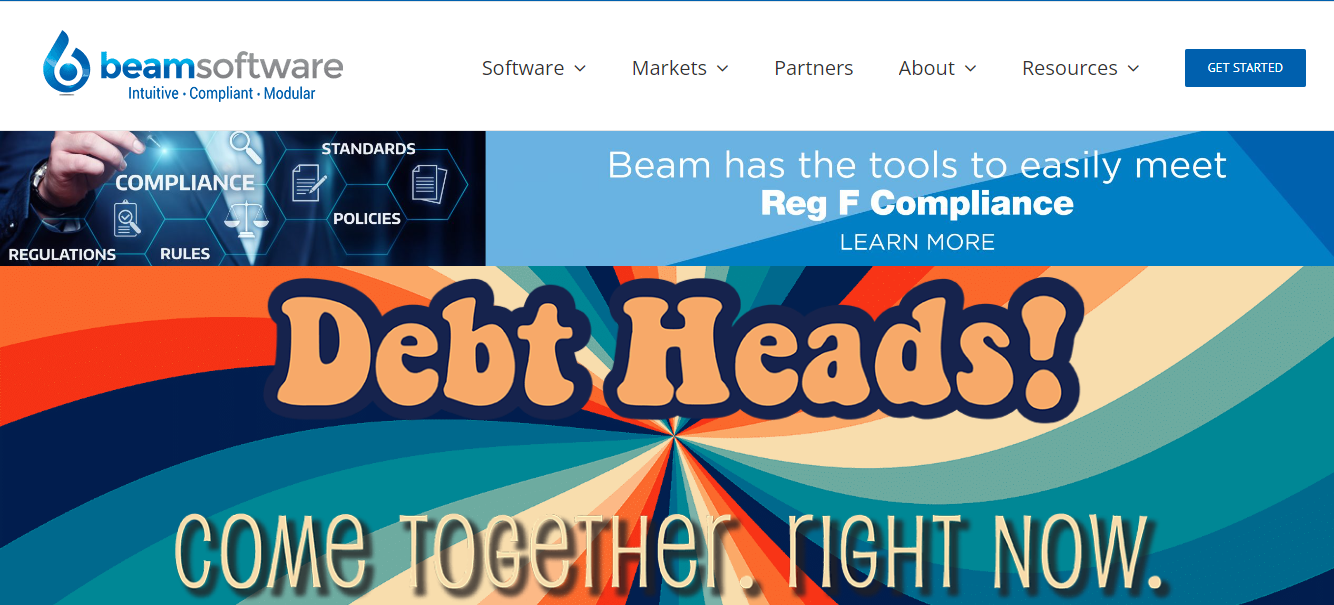Click the magnifying glass hexagon icon
Image resolution: width=1334 pixels, height=605 pixels.
coord(245,148)
